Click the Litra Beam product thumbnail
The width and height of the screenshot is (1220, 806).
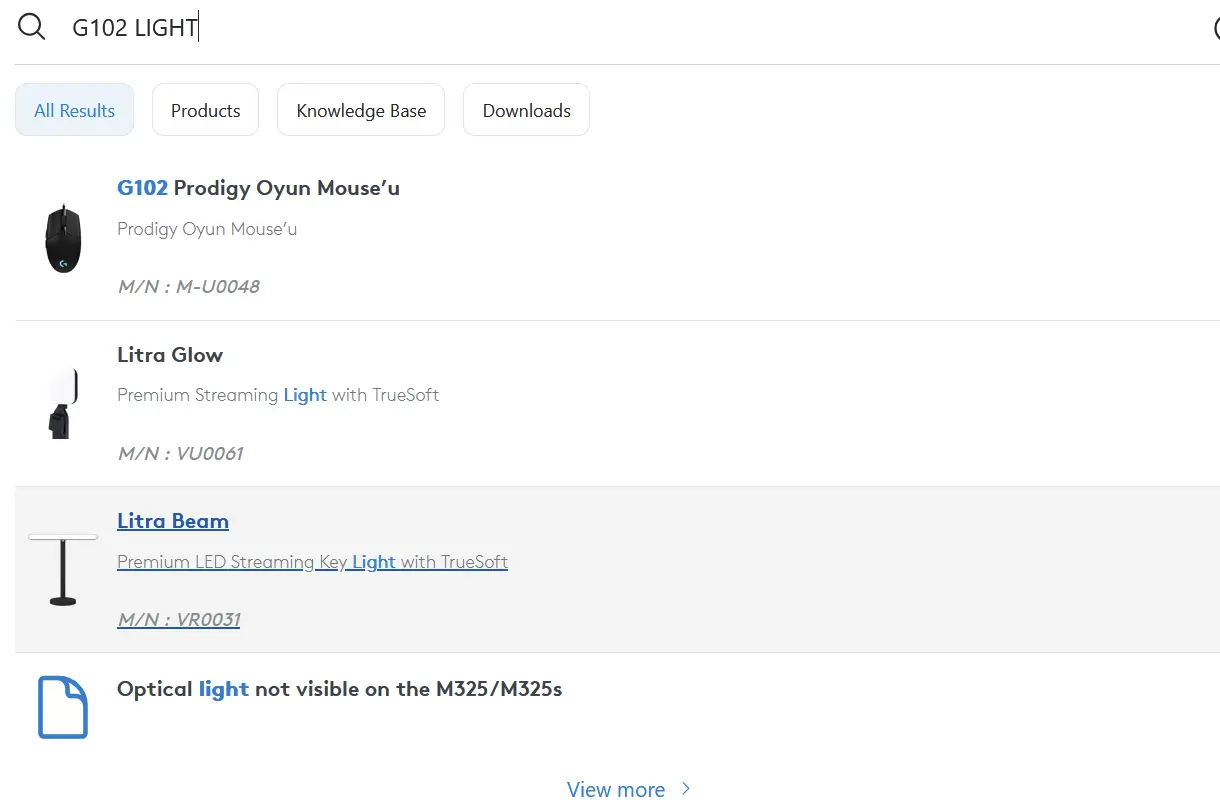pyautogui.click(x=63, y=570)
